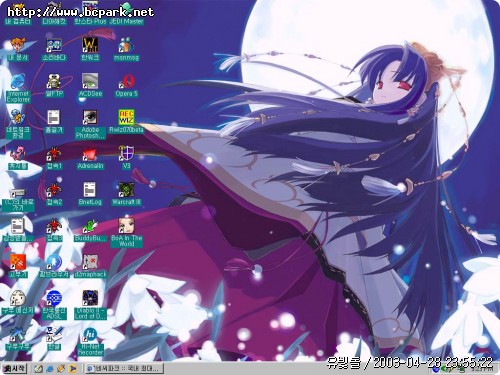Launch the ACDSee shortcut
Screen dimensions: 500x375
[x=90, y=85]
